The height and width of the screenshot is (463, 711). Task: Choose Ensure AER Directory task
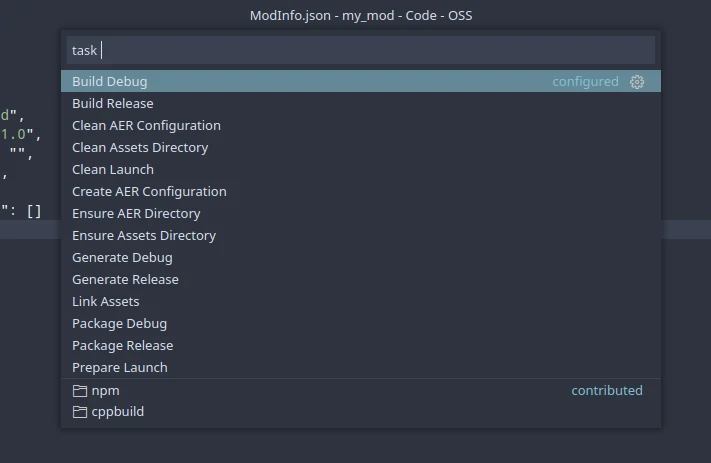[x=361, y=213]
